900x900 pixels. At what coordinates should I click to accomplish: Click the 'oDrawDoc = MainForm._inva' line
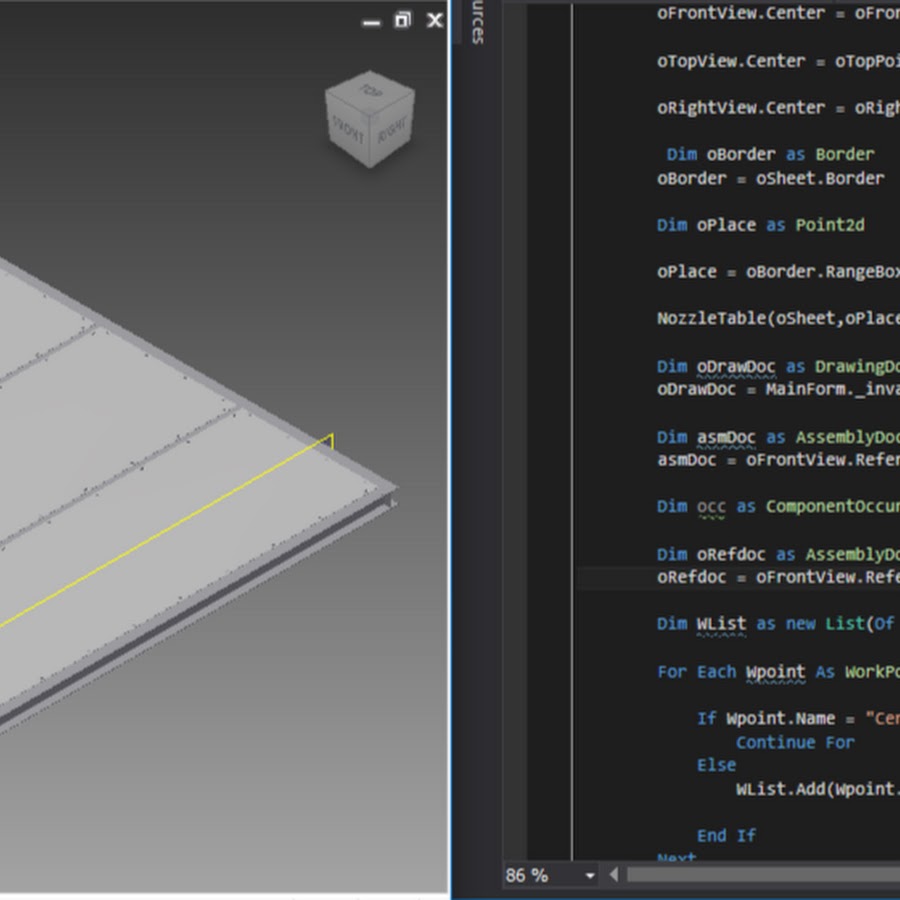pos(778,390)
